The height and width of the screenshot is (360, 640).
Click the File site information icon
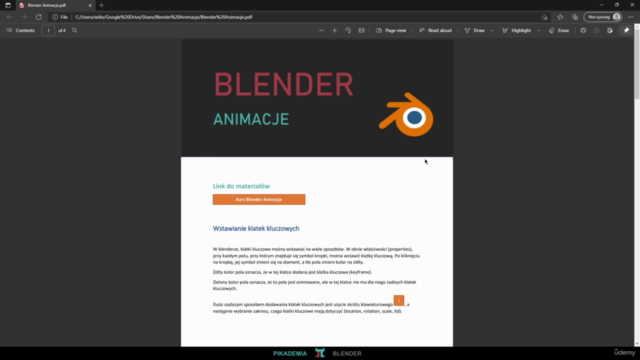[x=60, y=17]
